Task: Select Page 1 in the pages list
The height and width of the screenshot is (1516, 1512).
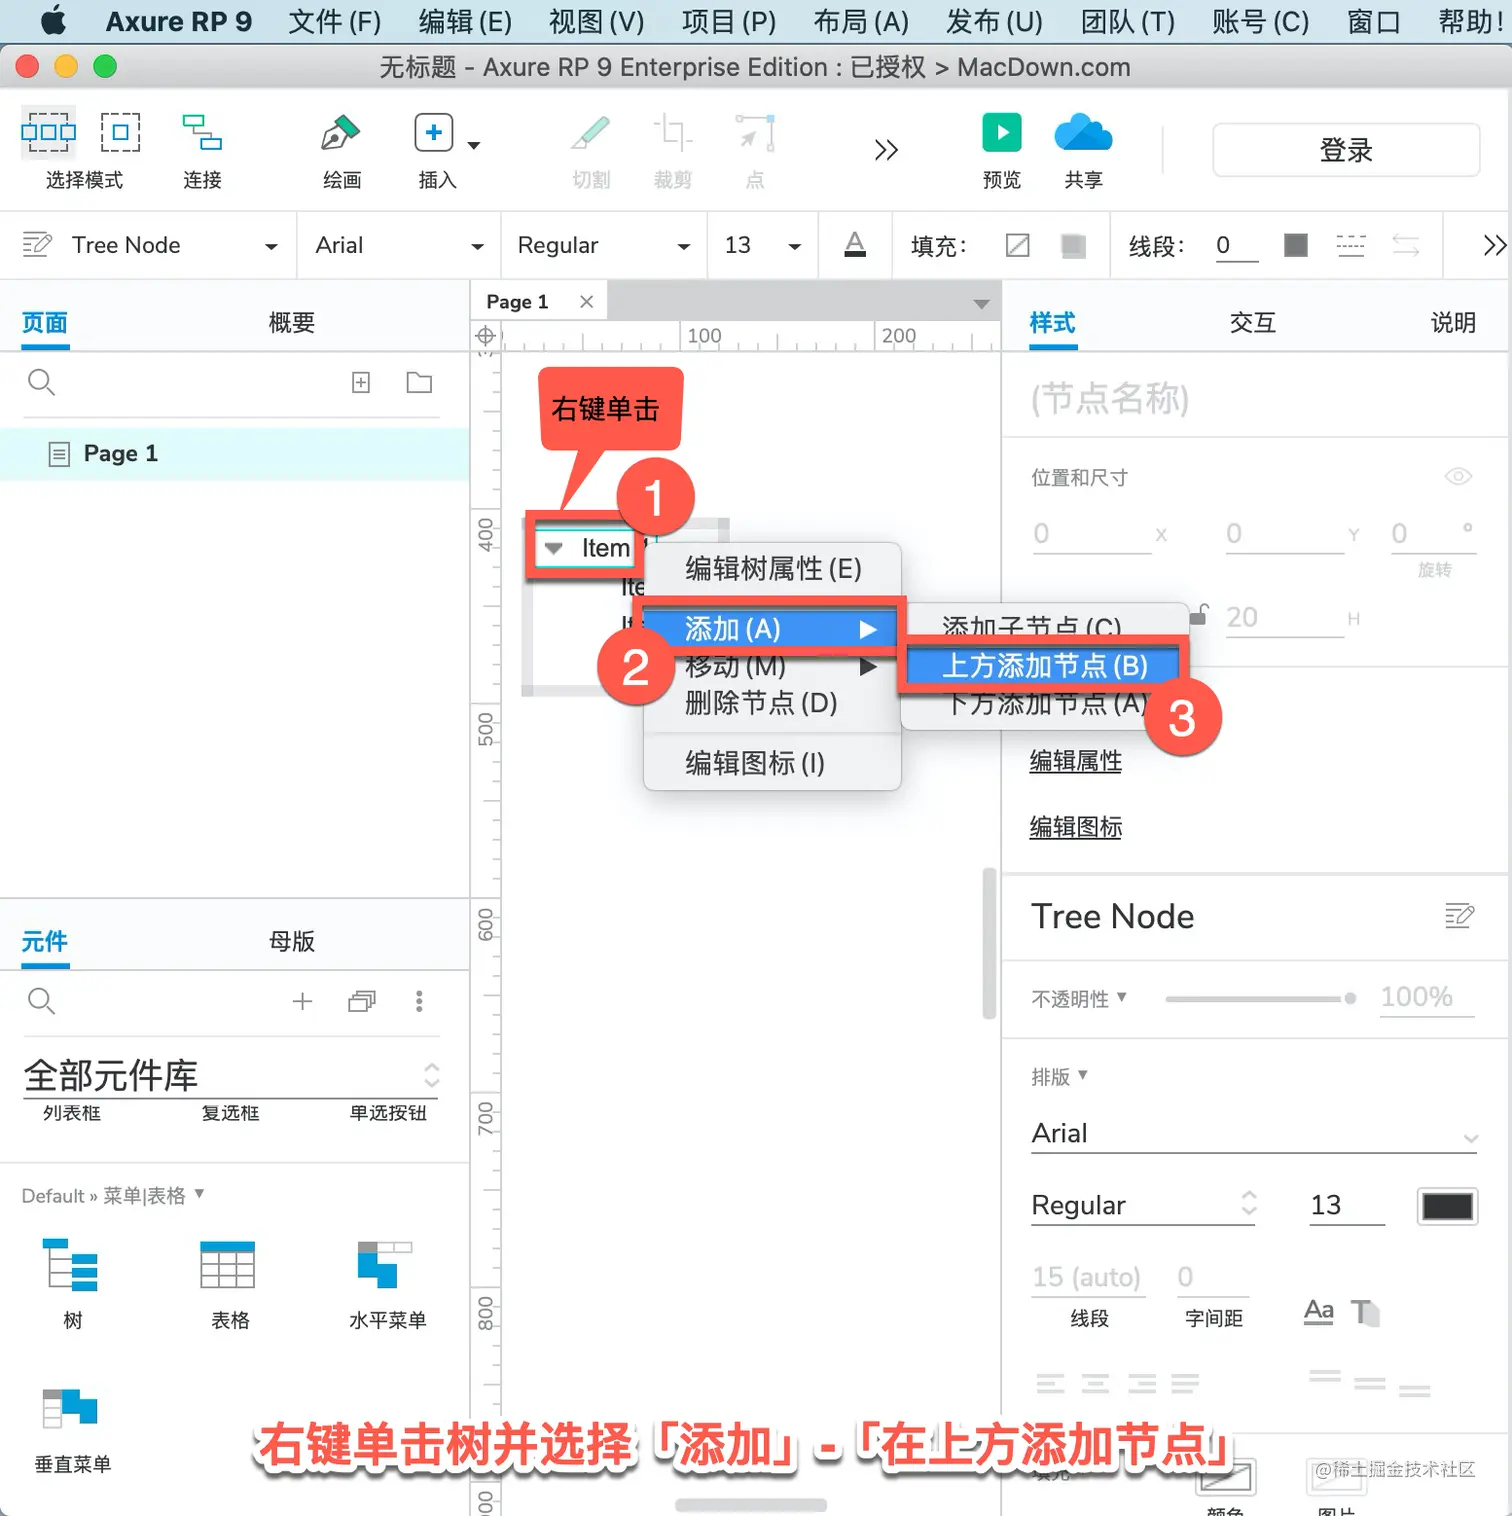Action: pyautogui.click(x=234, y=454)
